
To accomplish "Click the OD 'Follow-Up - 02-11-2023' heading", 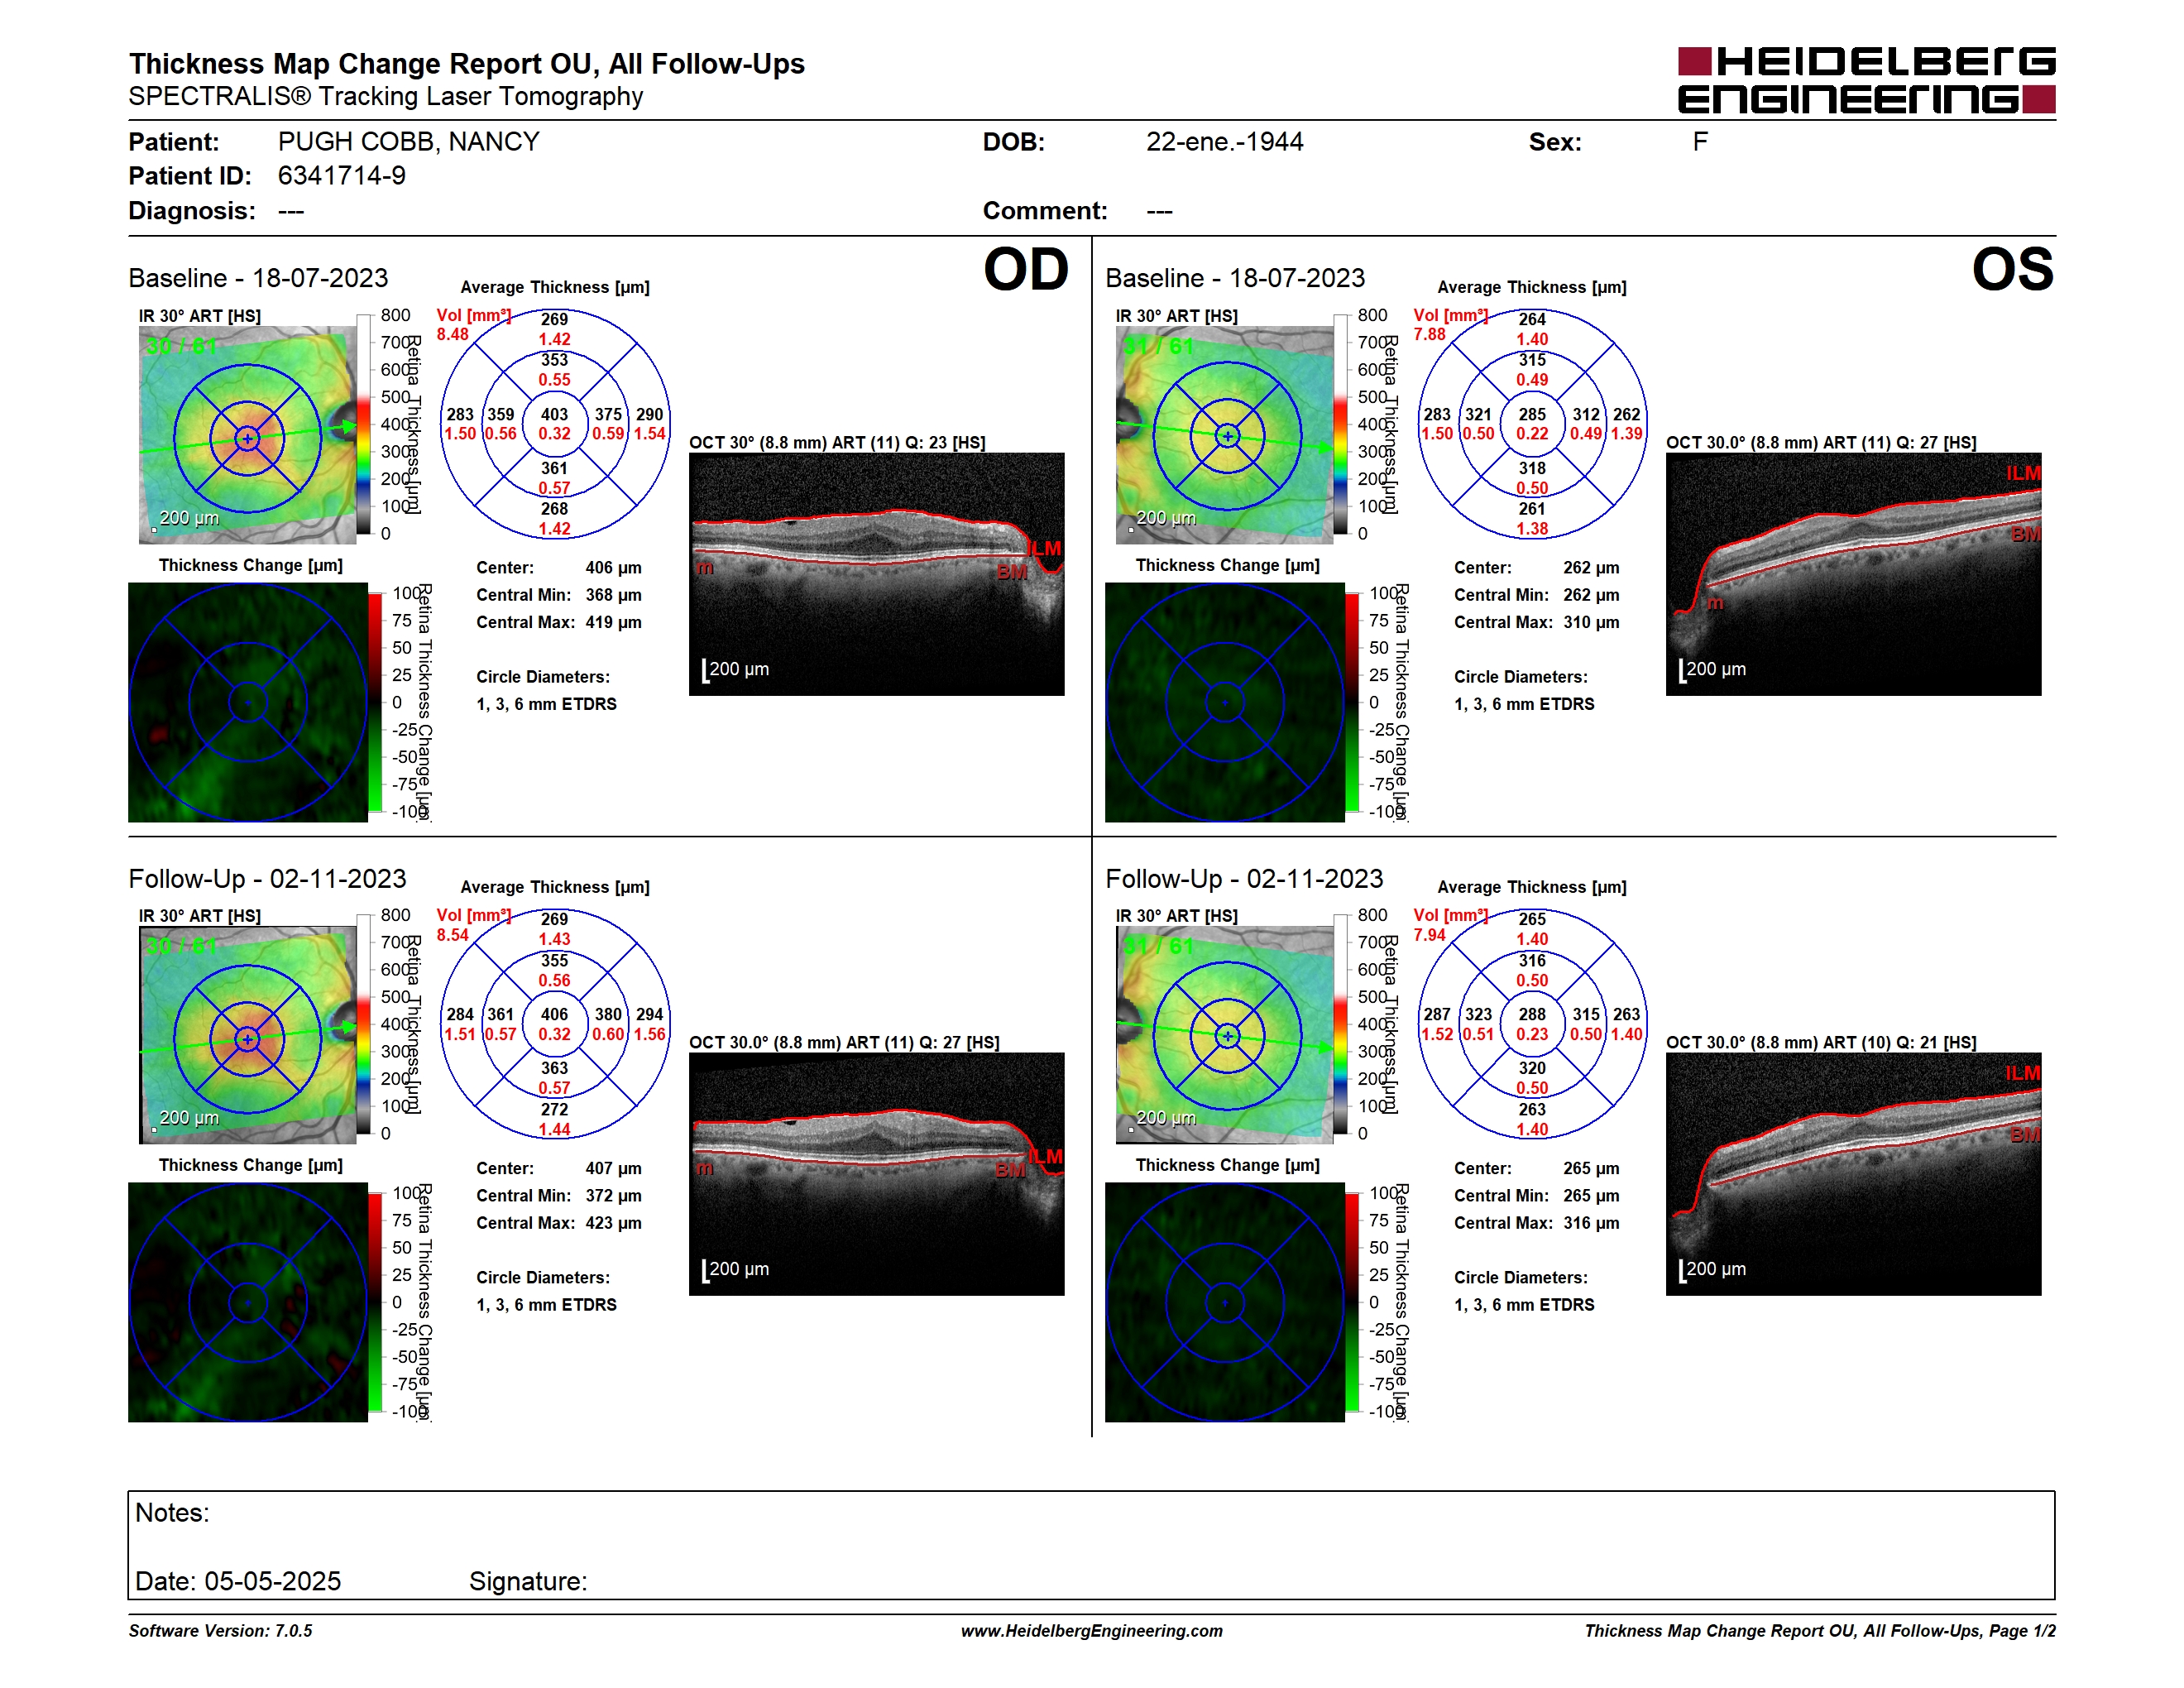I will (267, 879).
